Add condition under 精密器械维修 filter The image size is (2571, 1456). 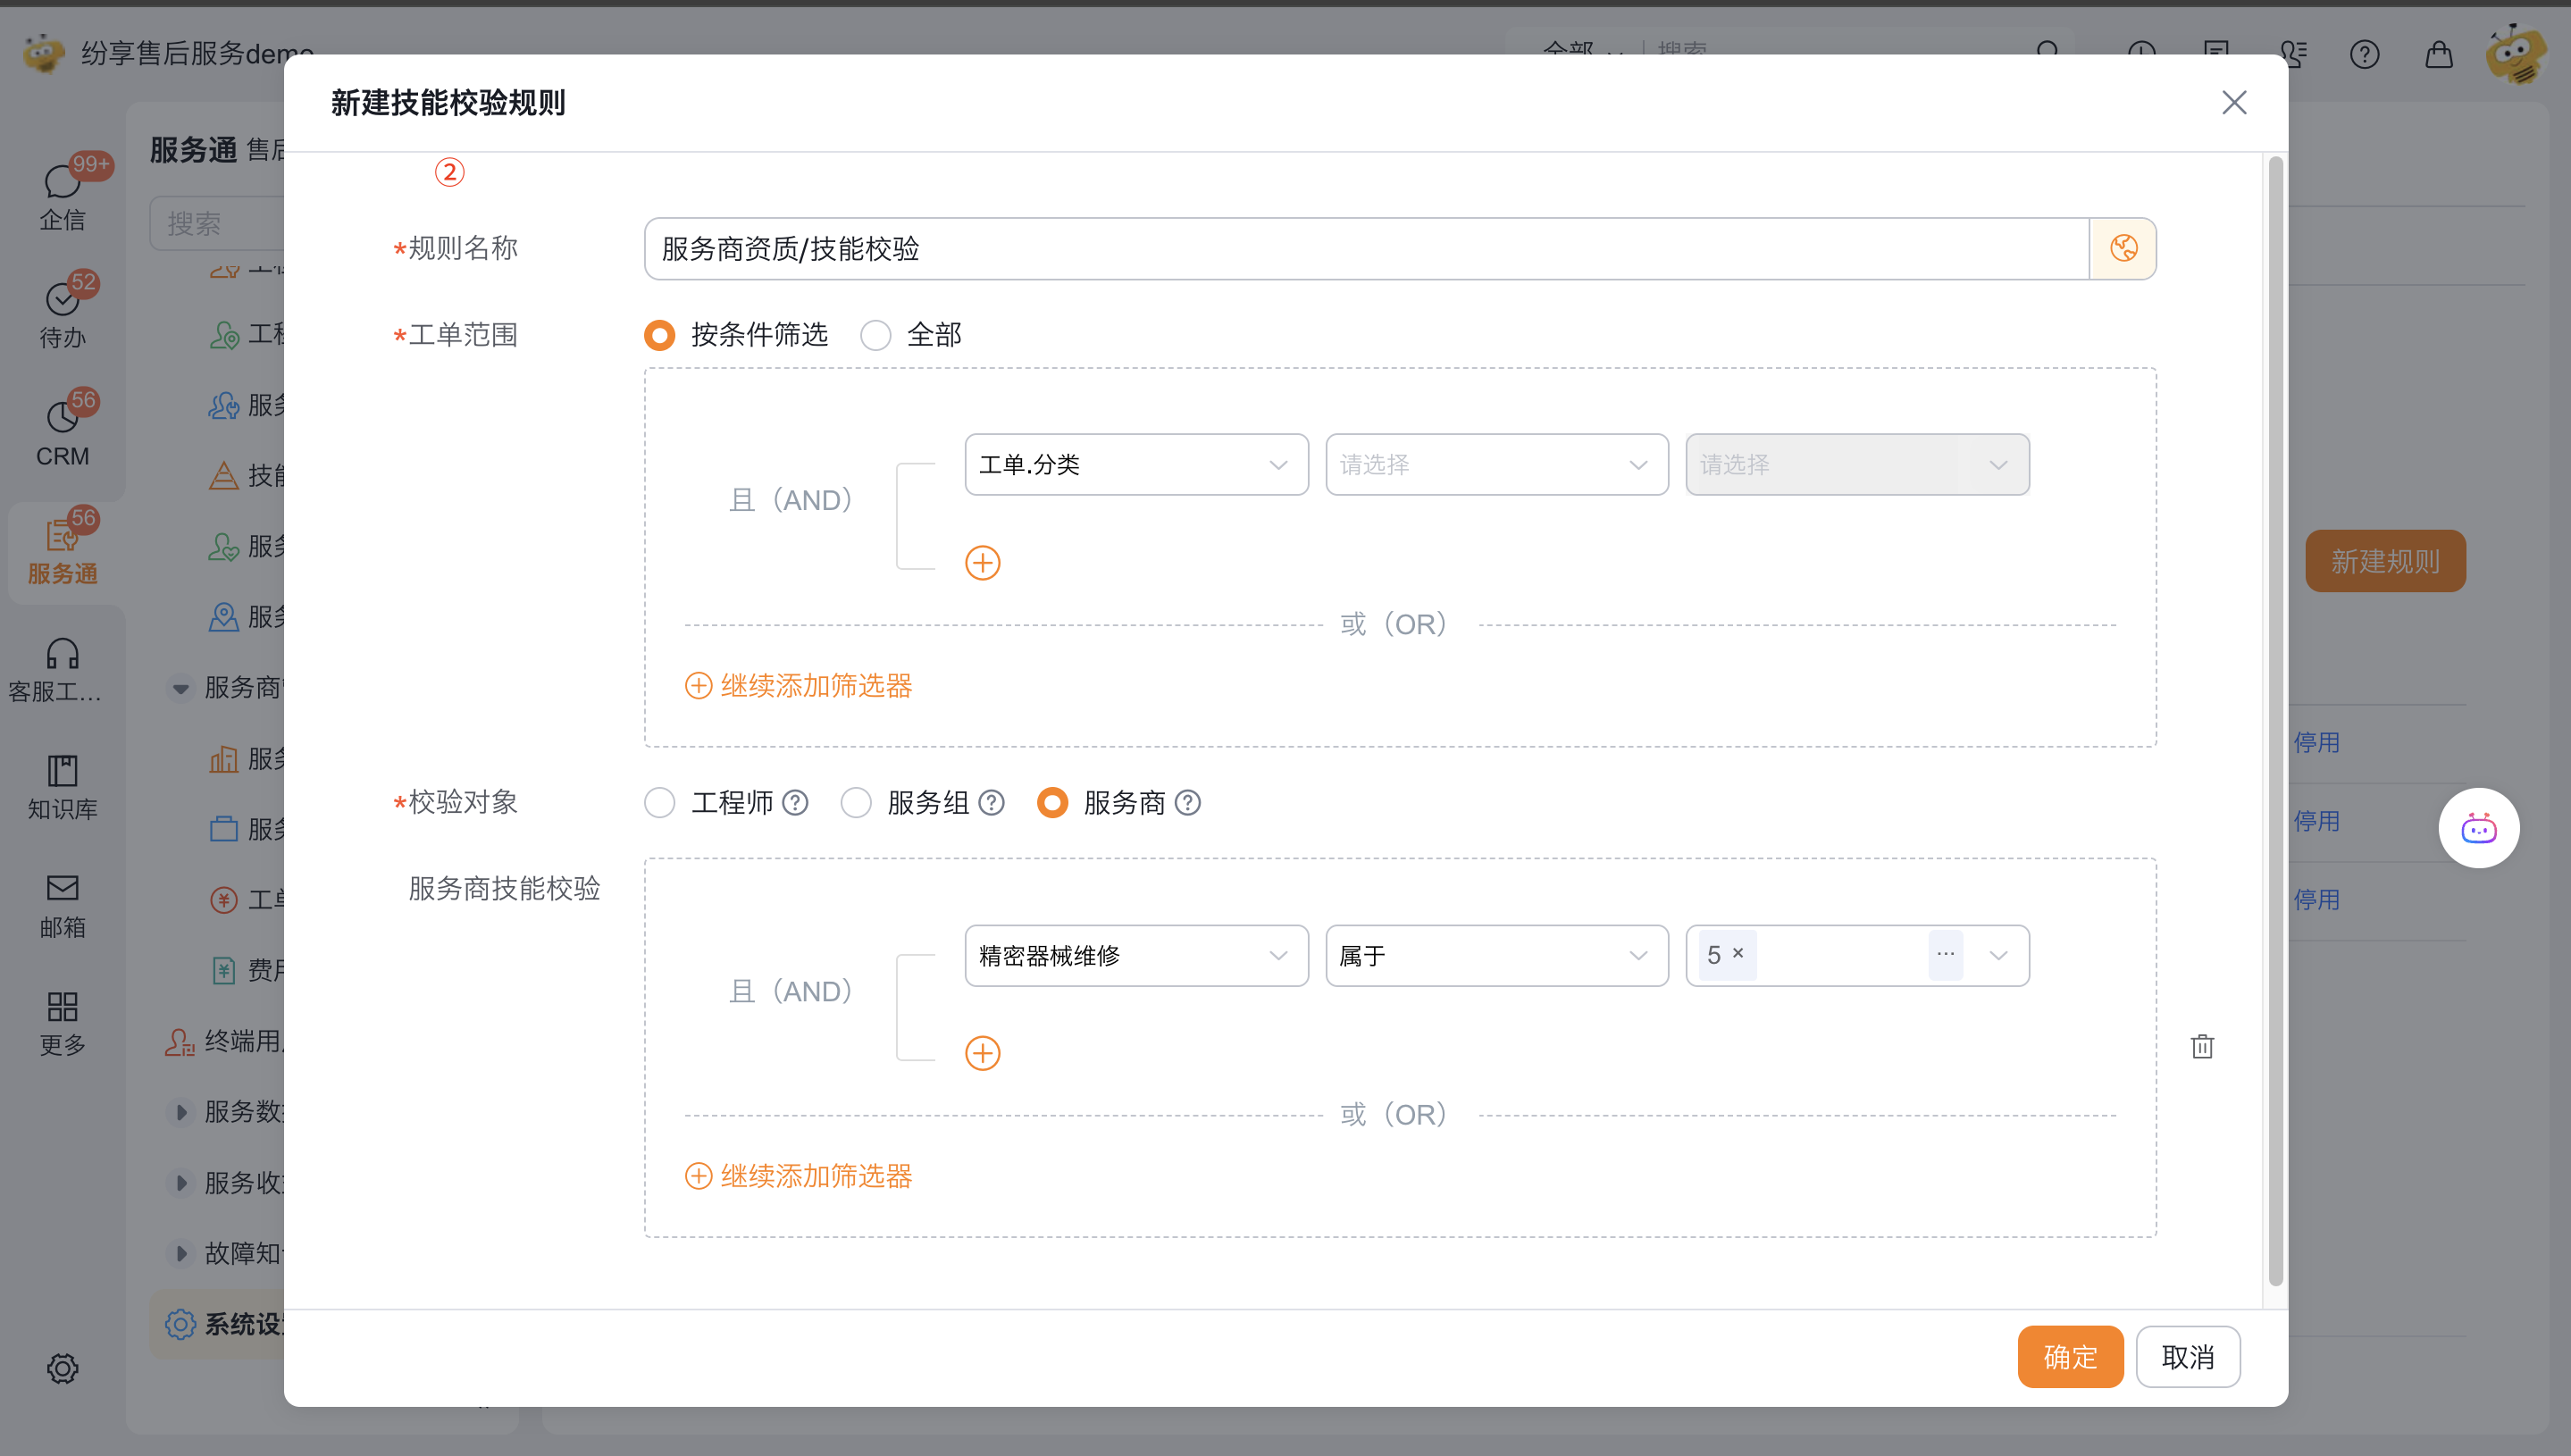pyautogui.click(x=982, y=1052)
